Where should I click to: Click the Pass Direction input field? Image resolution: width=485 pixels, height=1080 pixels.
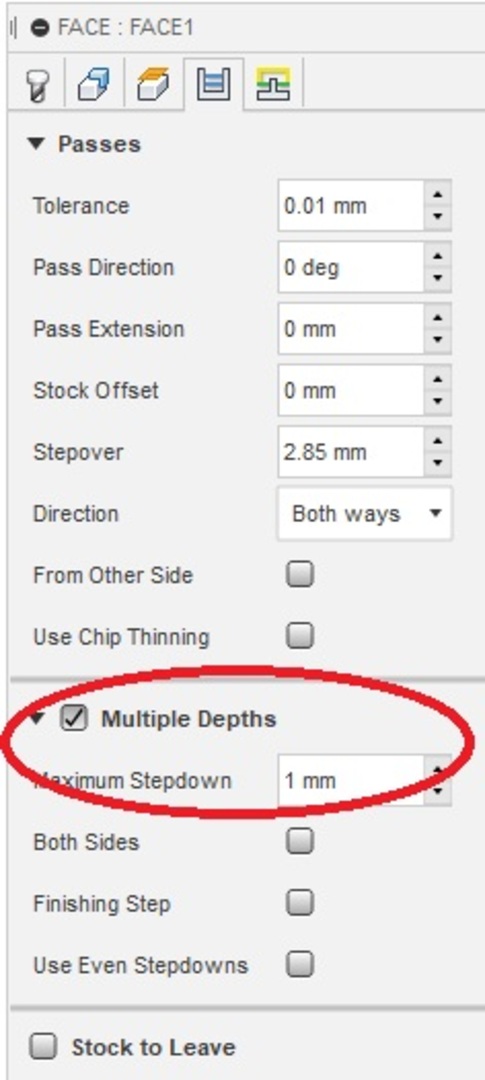click(351, 267)
